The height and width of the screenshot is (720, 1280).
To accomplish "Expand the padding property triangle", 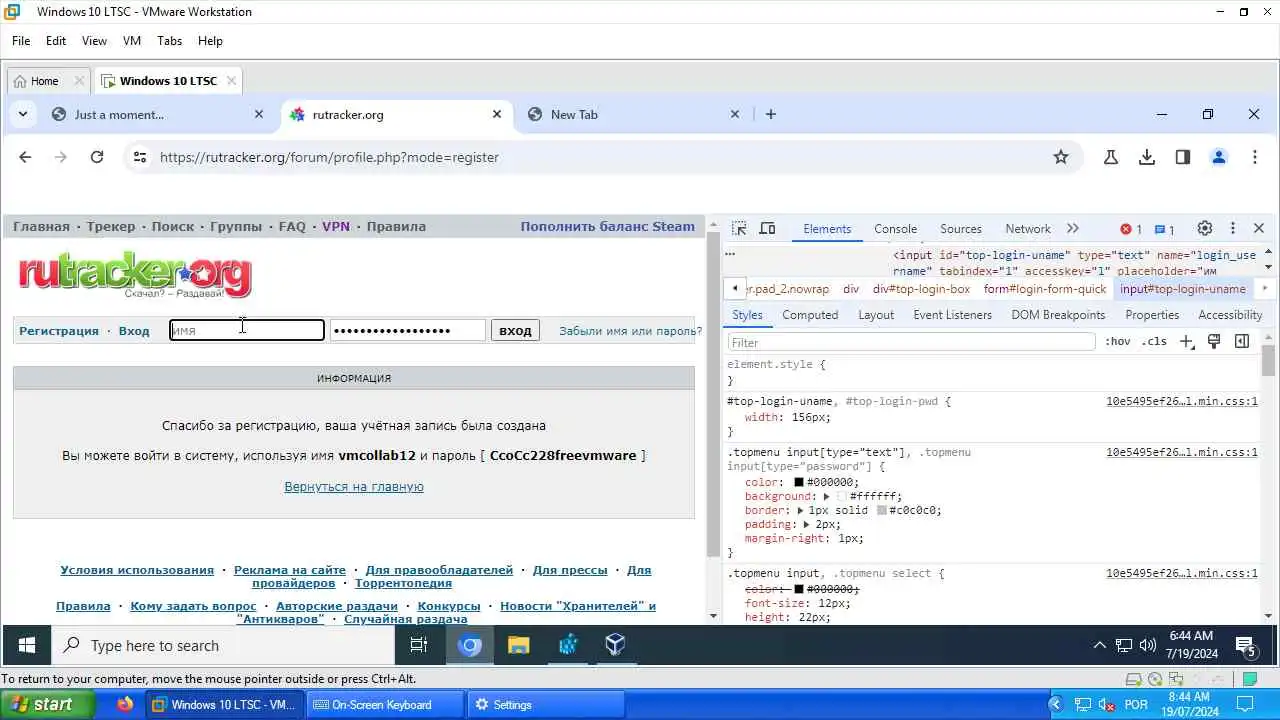I will click(807, 524).
